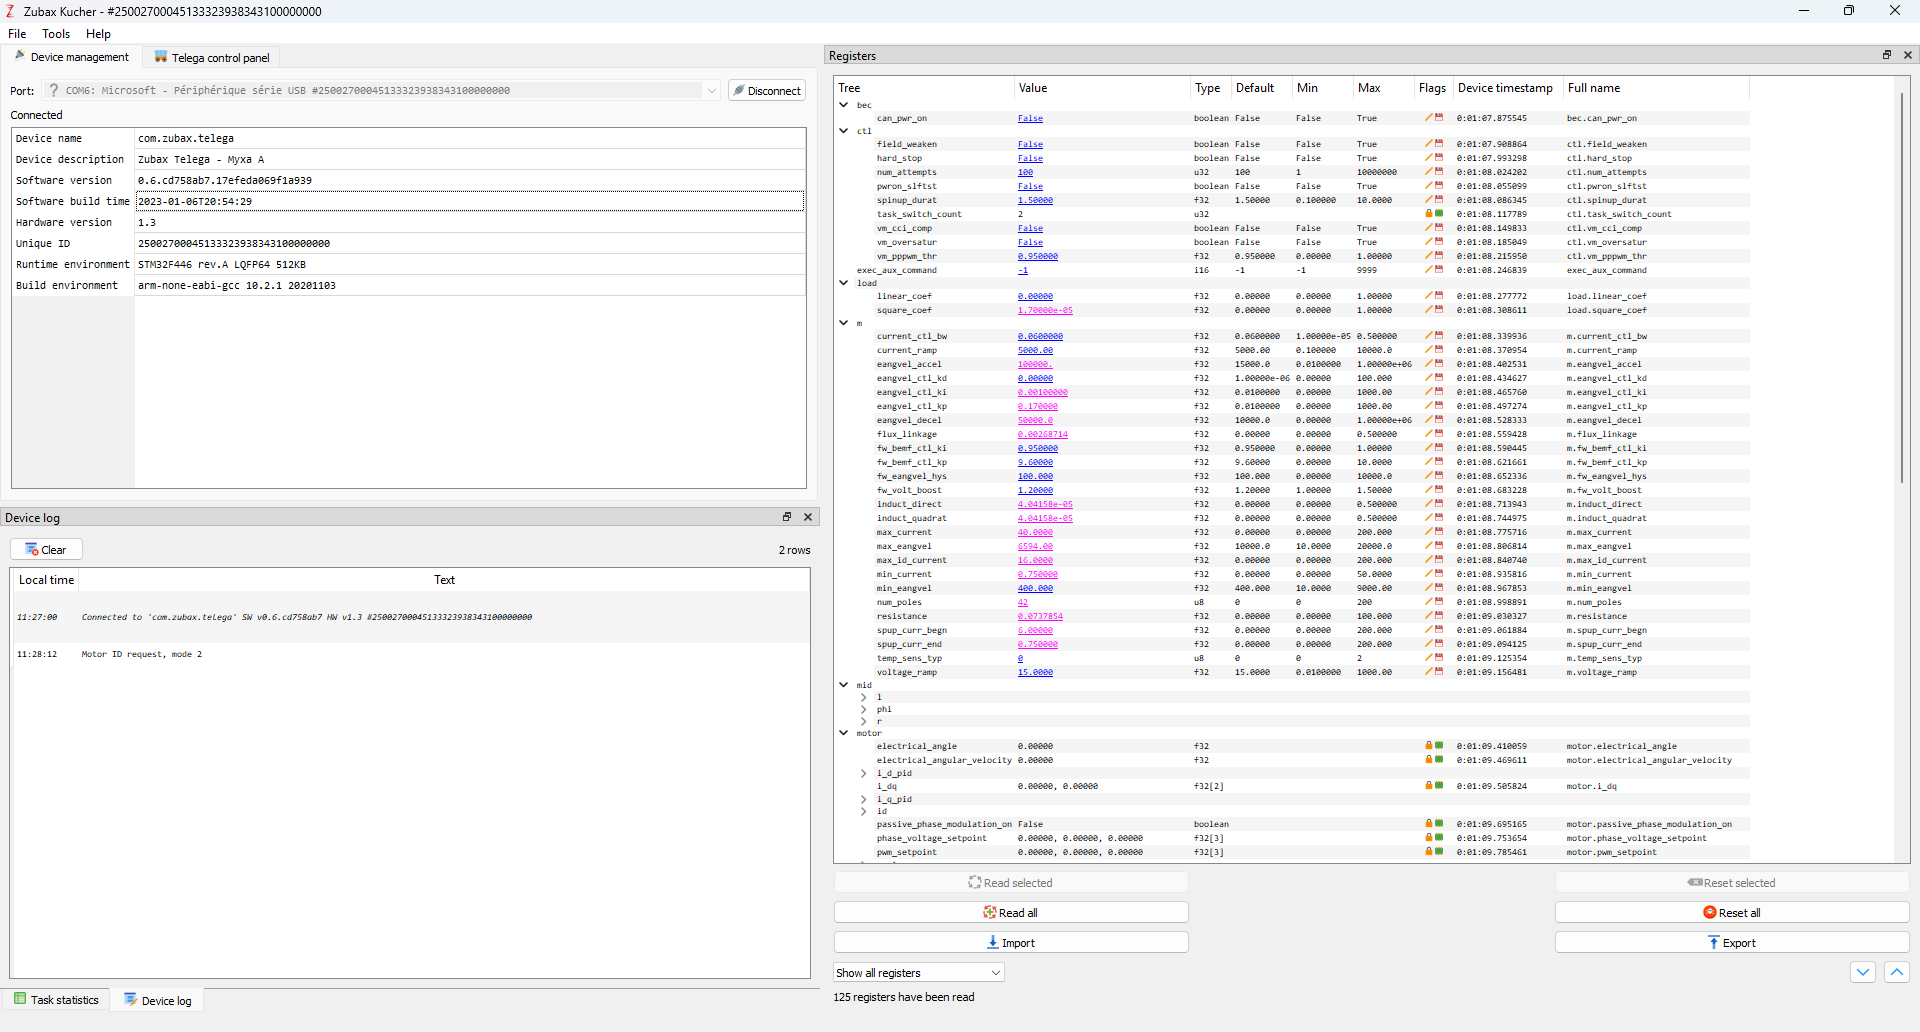Open the Tools menu
Screen dimensions: 1920x1032
(56, 34)
